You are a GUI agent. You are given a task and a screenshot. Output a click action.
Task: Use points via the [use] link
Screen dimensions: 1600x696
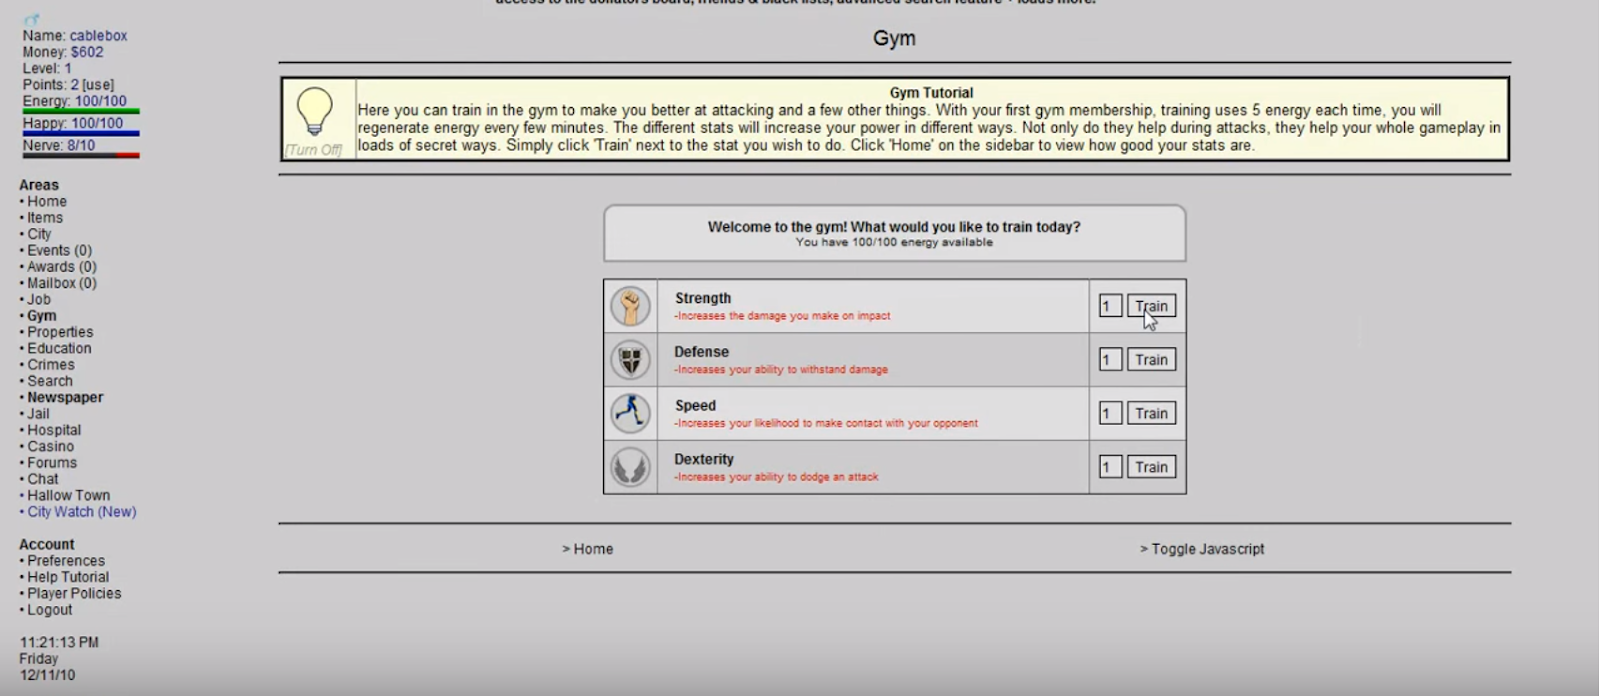click(98, 85)
